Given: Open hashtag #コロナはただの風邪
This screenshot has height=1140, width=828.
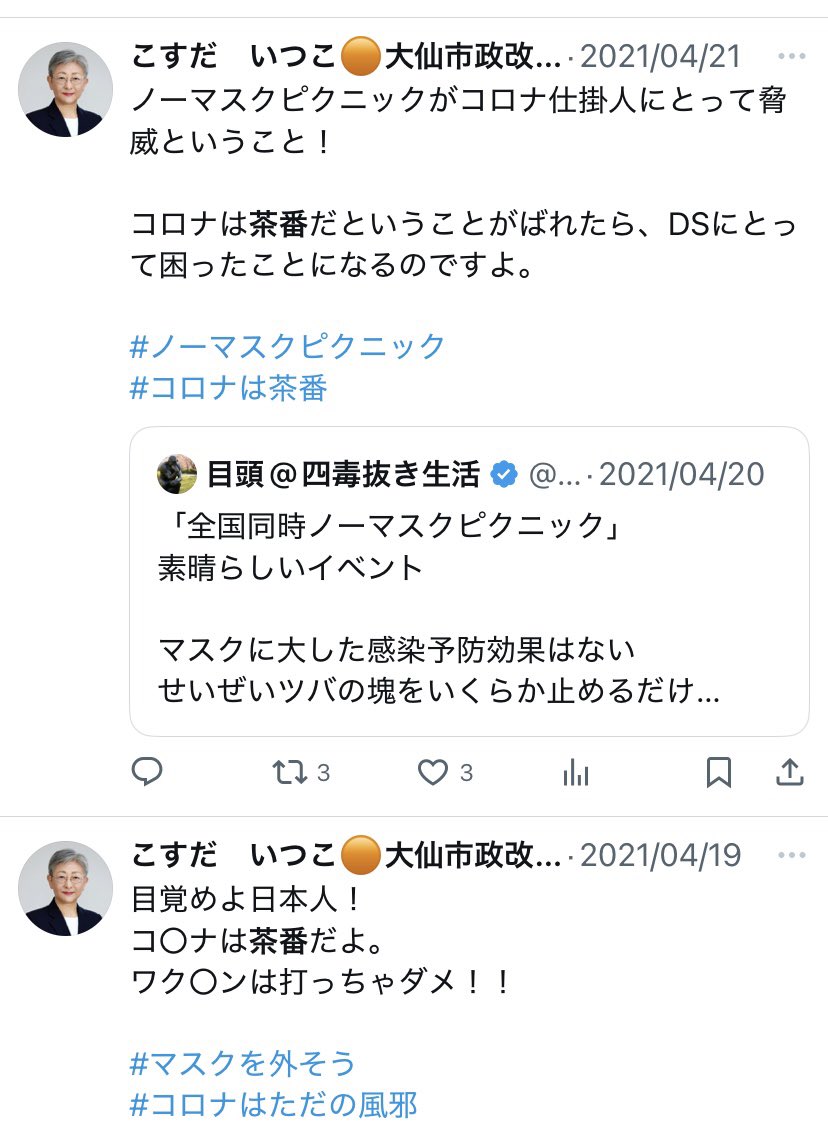Looking at the screenshot, I should [x=274, y=1104].
